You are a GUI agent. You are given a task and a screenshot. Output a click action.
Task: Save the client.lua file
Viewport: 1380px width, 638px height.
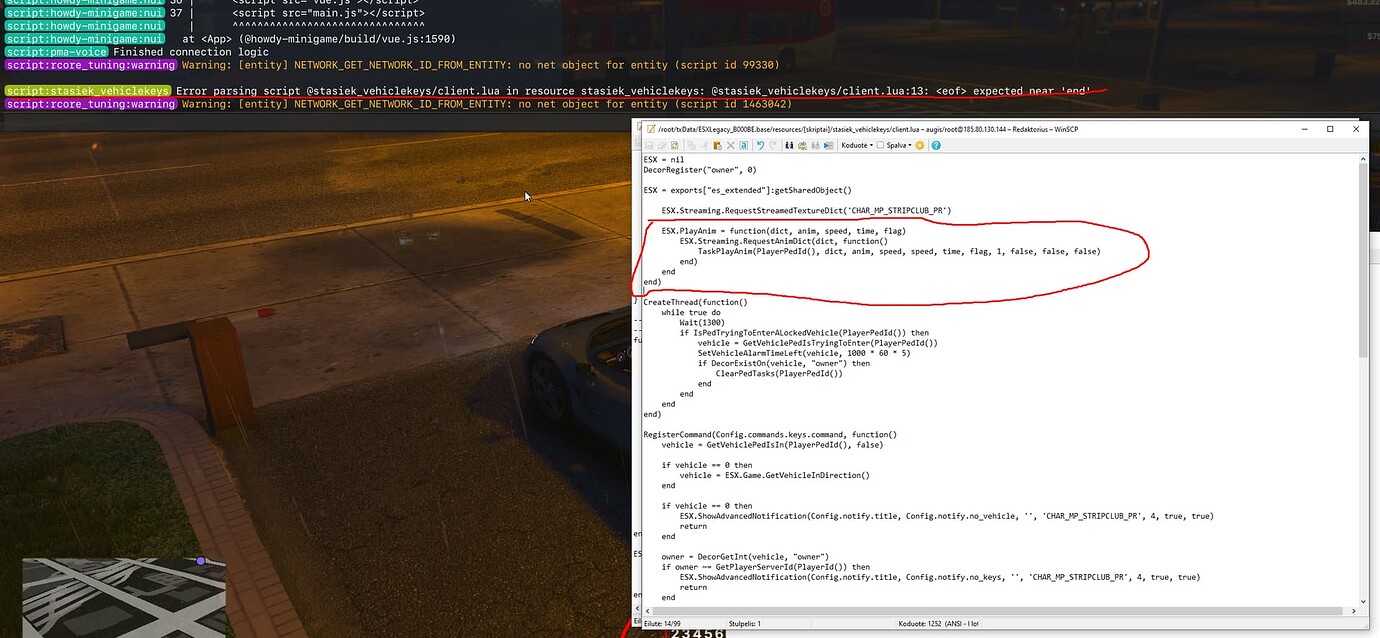648,145
